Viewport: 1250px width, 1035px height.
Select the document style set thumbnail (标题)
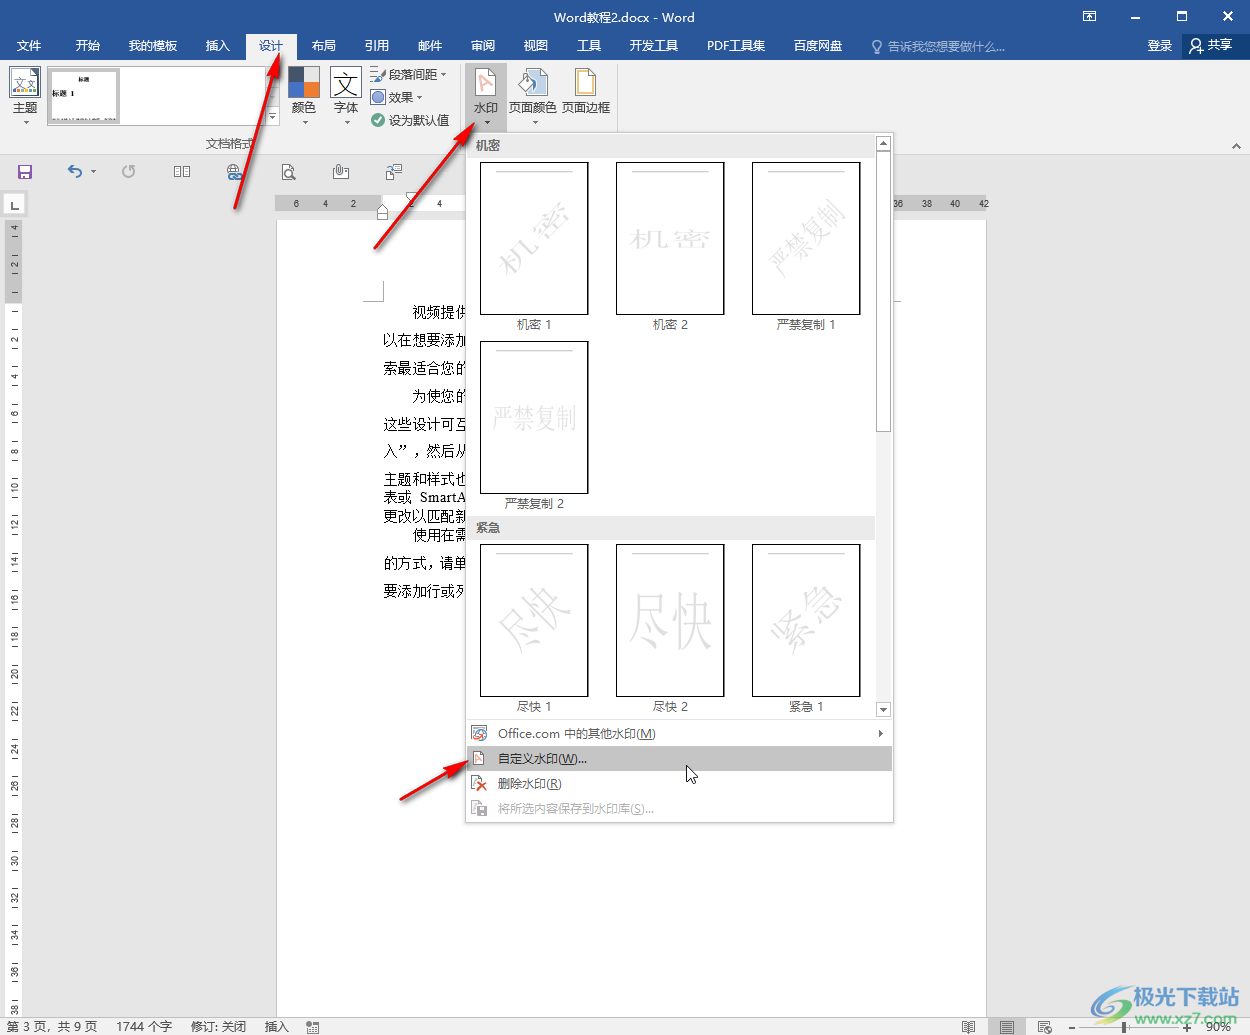pyautogui.click(x=84, y=96)
